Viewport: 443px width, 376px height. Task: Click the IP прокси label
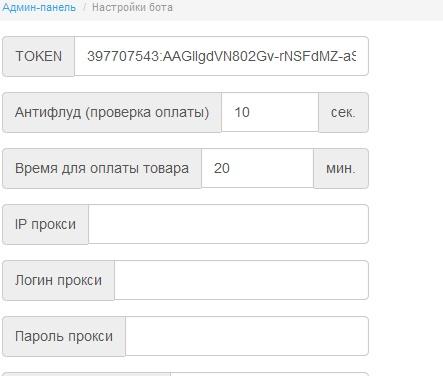coord(45,224)
